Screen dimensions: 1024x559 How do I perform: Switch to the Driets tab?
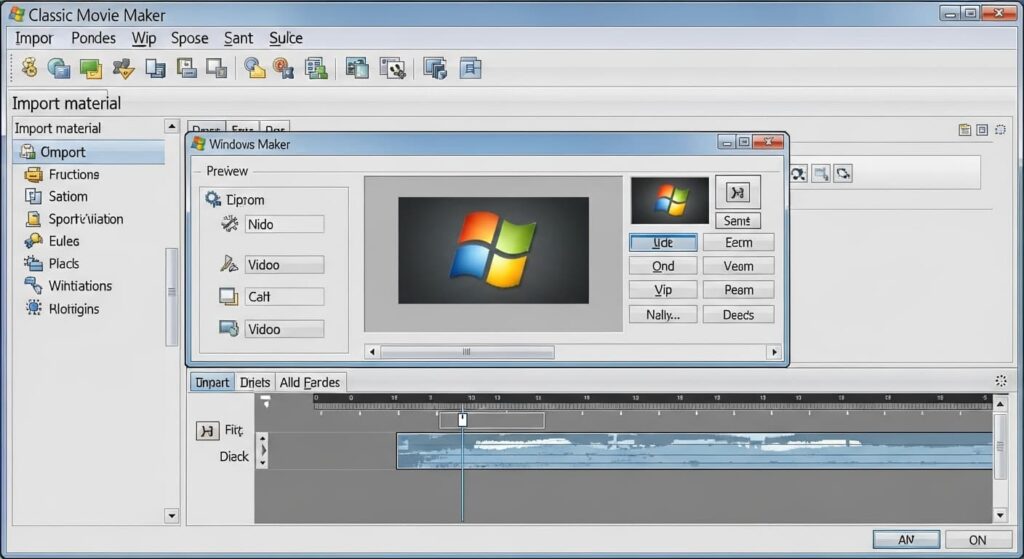point(255,382)
